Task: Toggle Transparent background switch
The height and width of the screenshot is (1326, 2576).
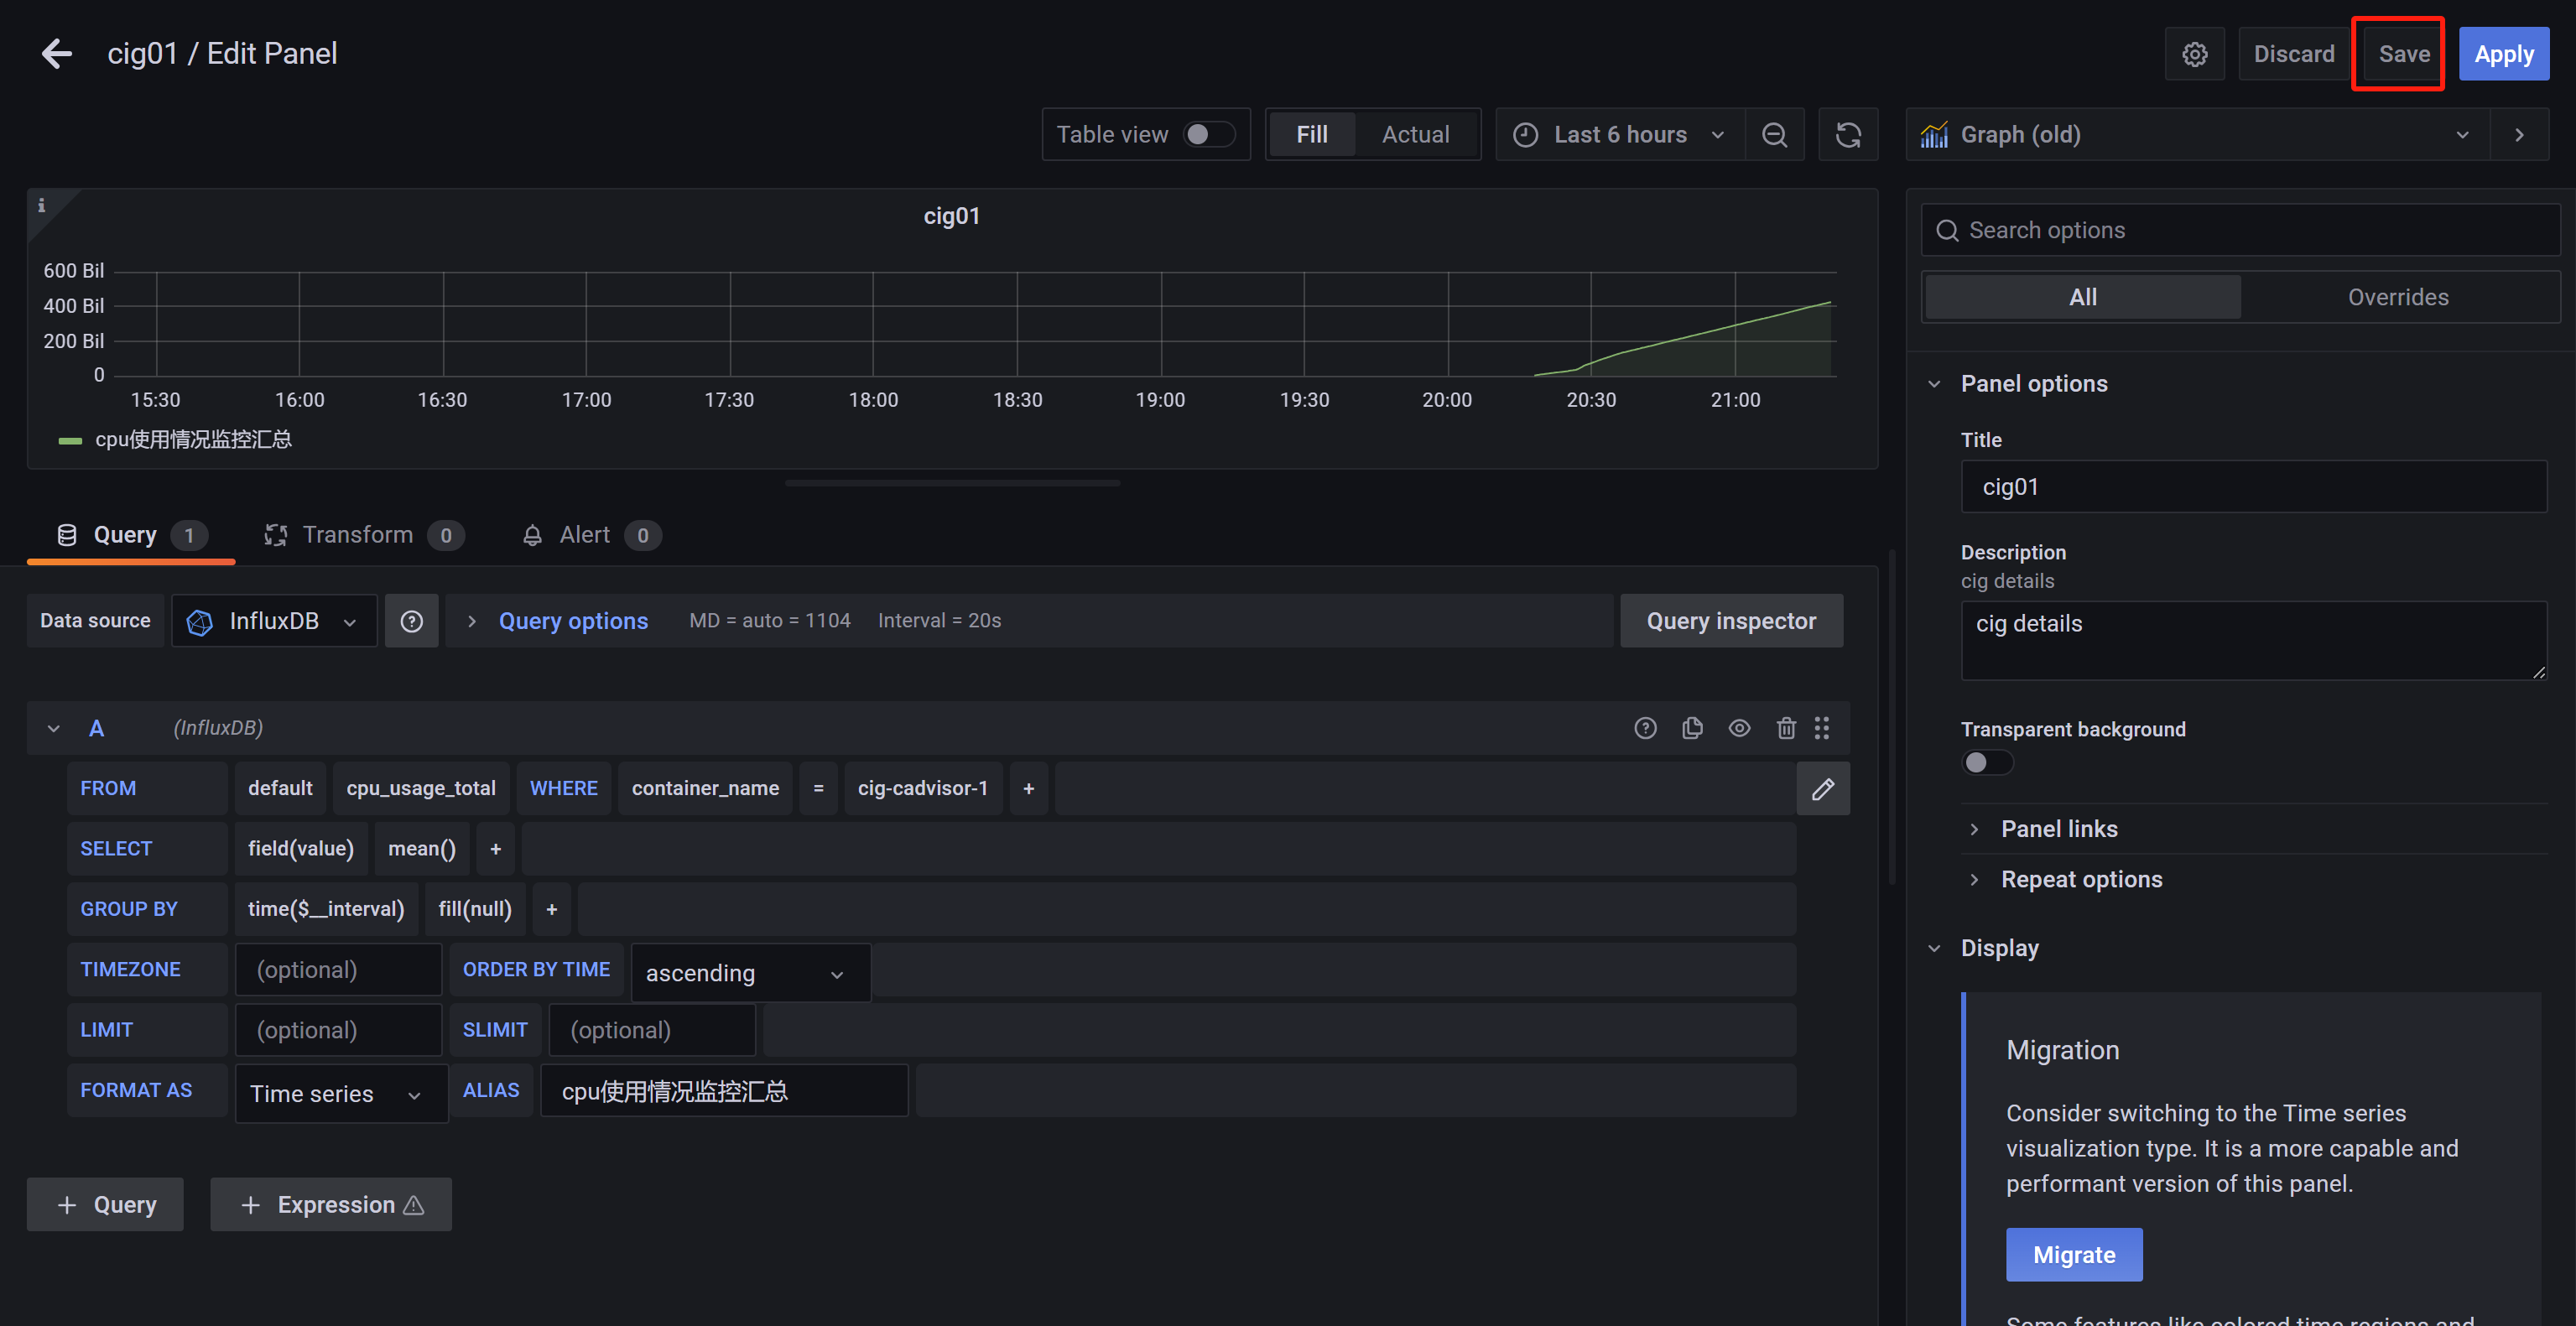Action: click(1987, 762)
